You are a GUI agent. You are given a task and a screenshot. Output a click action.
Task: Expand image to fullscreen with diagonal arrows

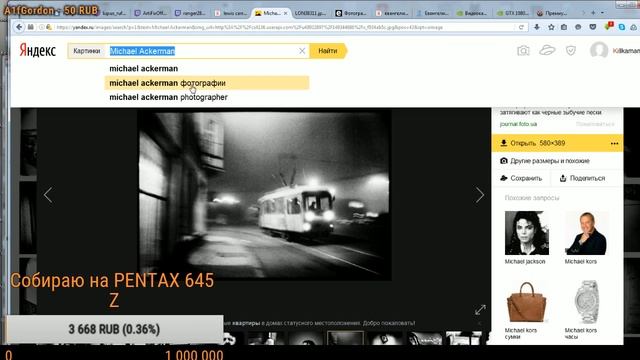pyautogui.click(x=480, y=310)
